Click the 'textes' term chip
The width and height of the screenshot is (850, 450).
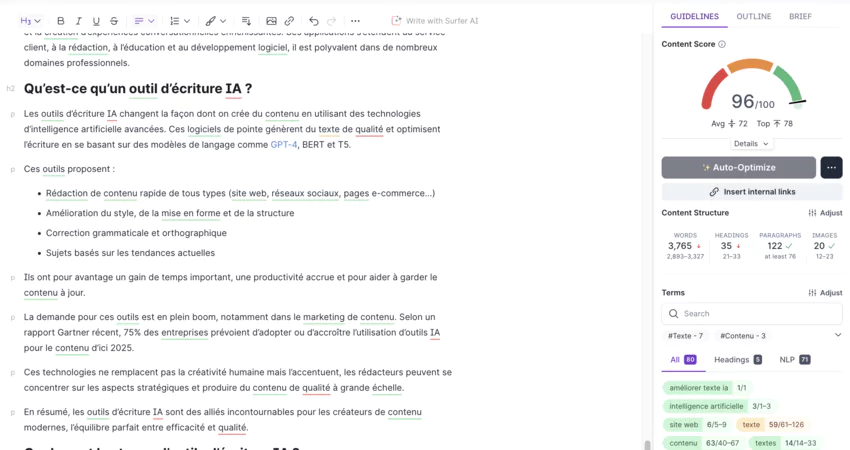[x=785, y=443]
